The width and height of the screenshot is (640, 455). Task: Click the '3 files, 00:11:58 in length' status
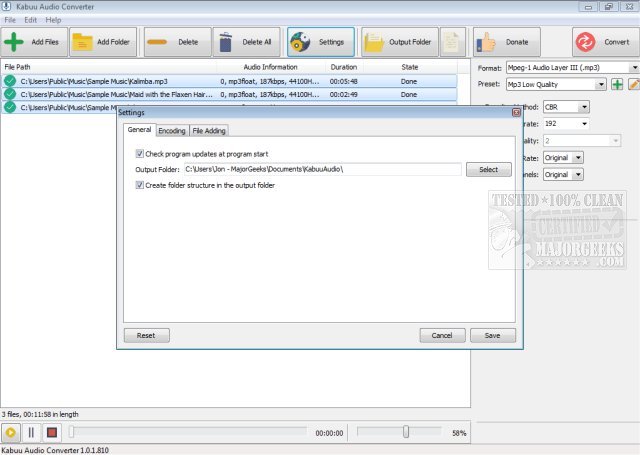tap(40, 414)
